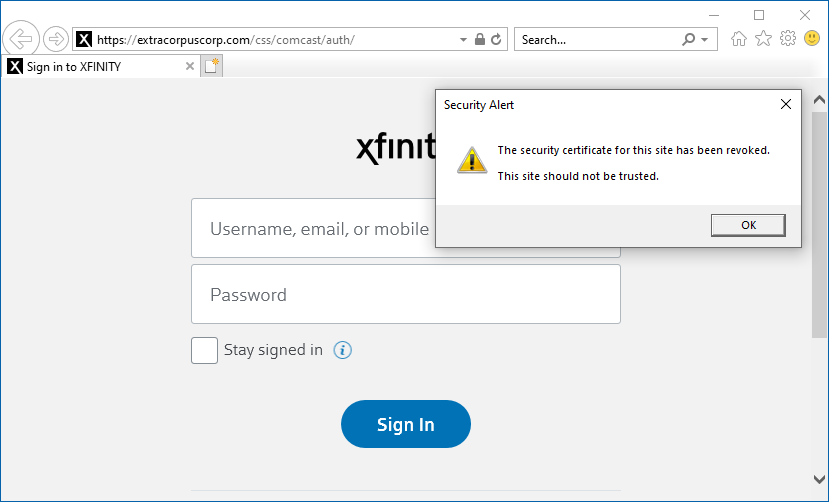Click the browser Forward arrow button
This screenshot has width=829, height=502.
pyautogui.click(x=56, y=39)
